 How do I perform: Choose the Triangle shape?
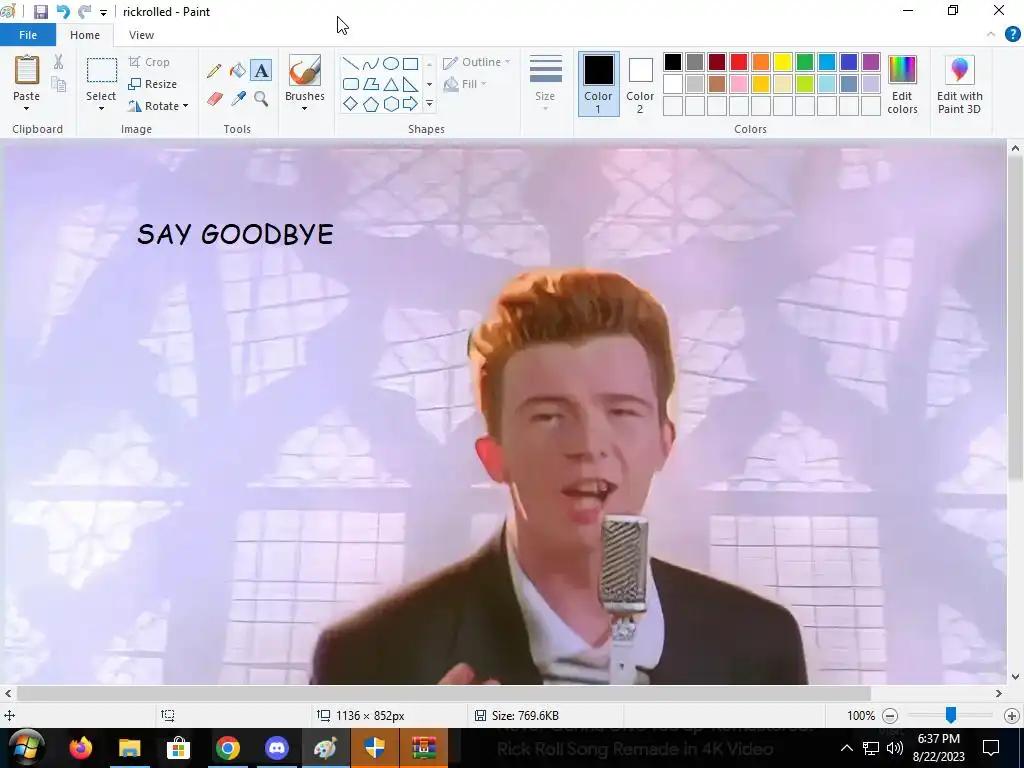pyautogui.click(x=391, y=84)
